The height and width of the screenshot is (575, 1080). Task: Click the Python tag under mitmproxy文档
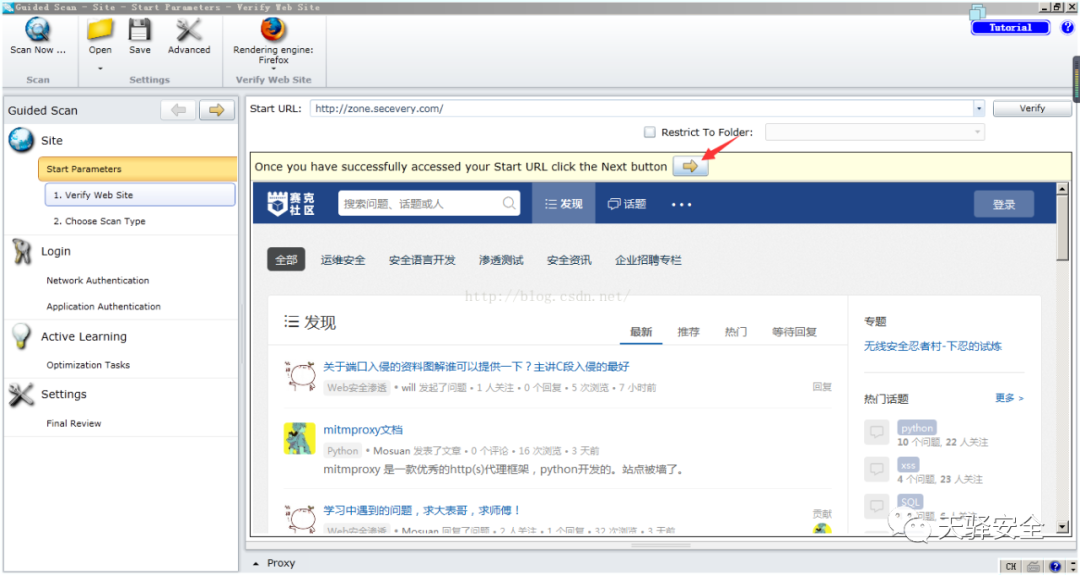(x=343, y=451)
